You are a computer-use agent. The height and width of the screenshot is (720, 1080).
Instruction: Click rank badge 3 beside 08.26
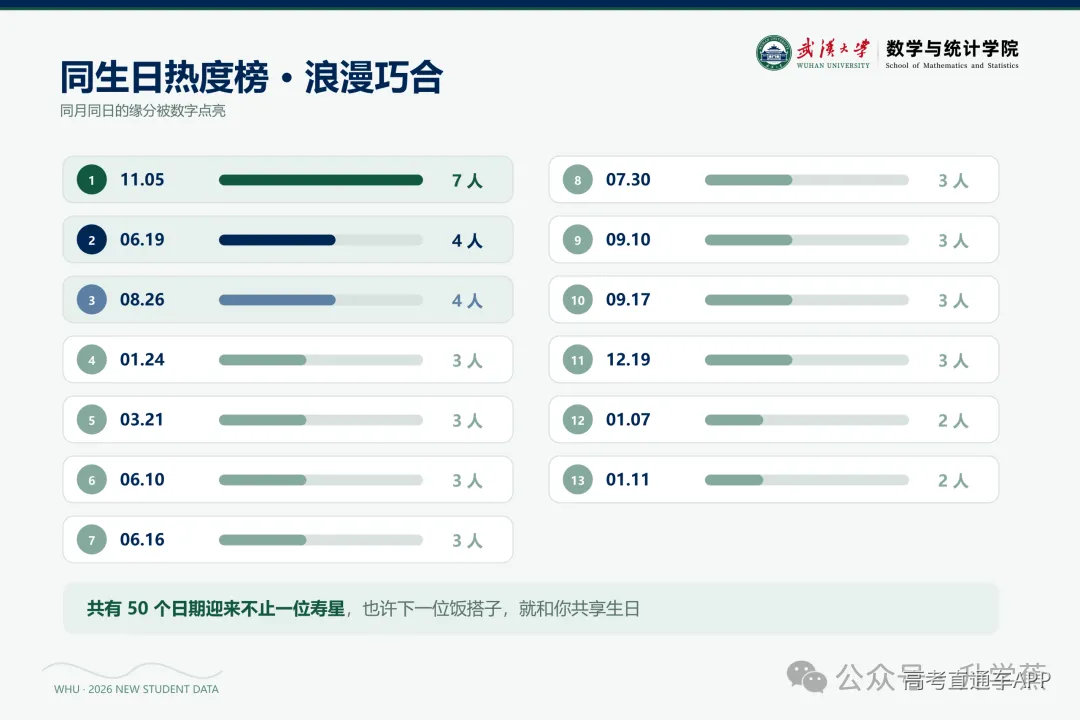92,300
